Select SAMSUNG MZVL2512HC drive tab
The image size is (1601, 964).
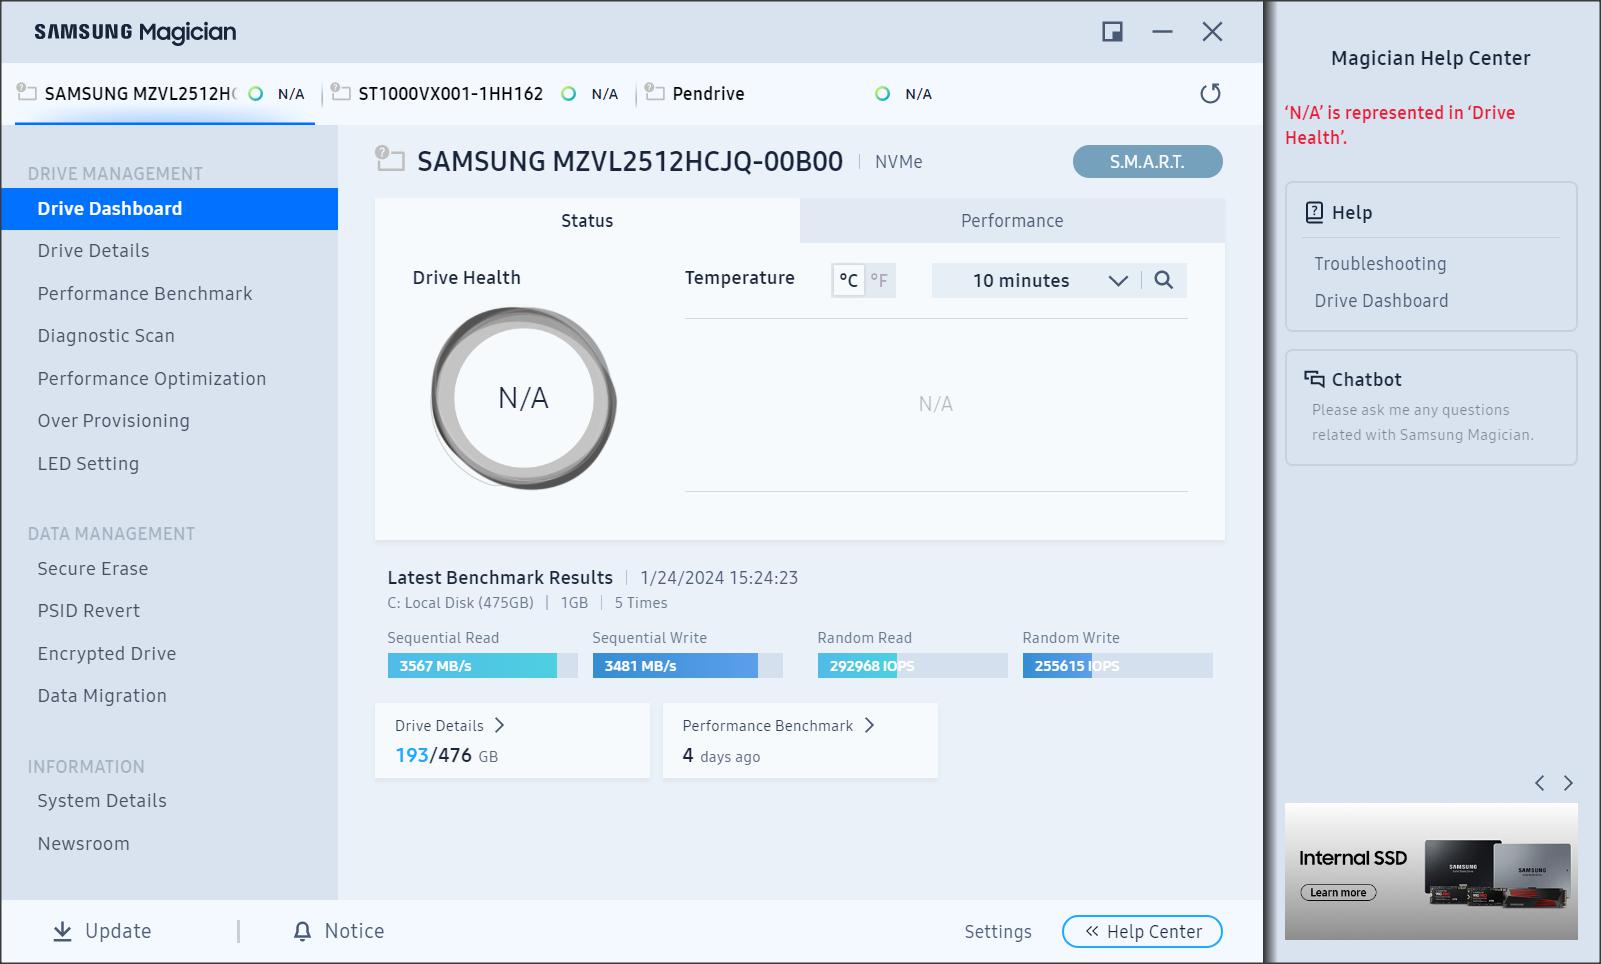pyautogui.click(x=165, y=93)
